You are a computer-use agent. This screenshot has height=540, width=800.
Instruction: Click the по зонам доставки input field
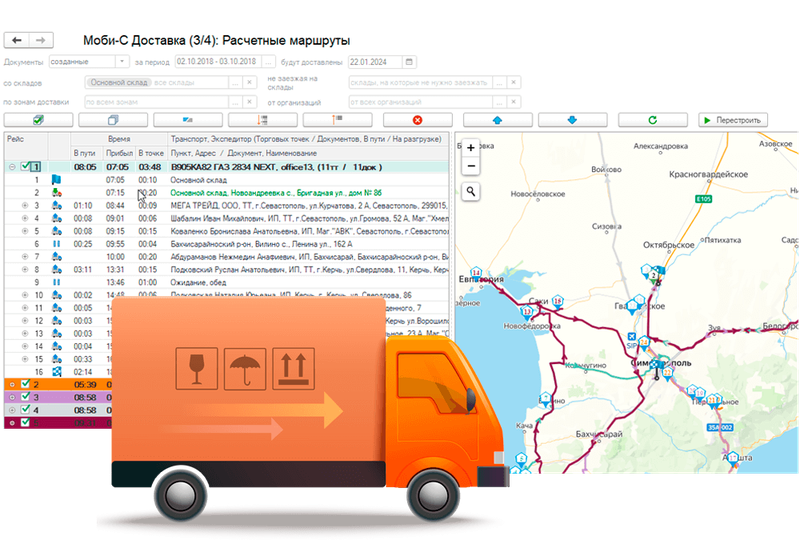pyautogui.click(x=157, y=102)
